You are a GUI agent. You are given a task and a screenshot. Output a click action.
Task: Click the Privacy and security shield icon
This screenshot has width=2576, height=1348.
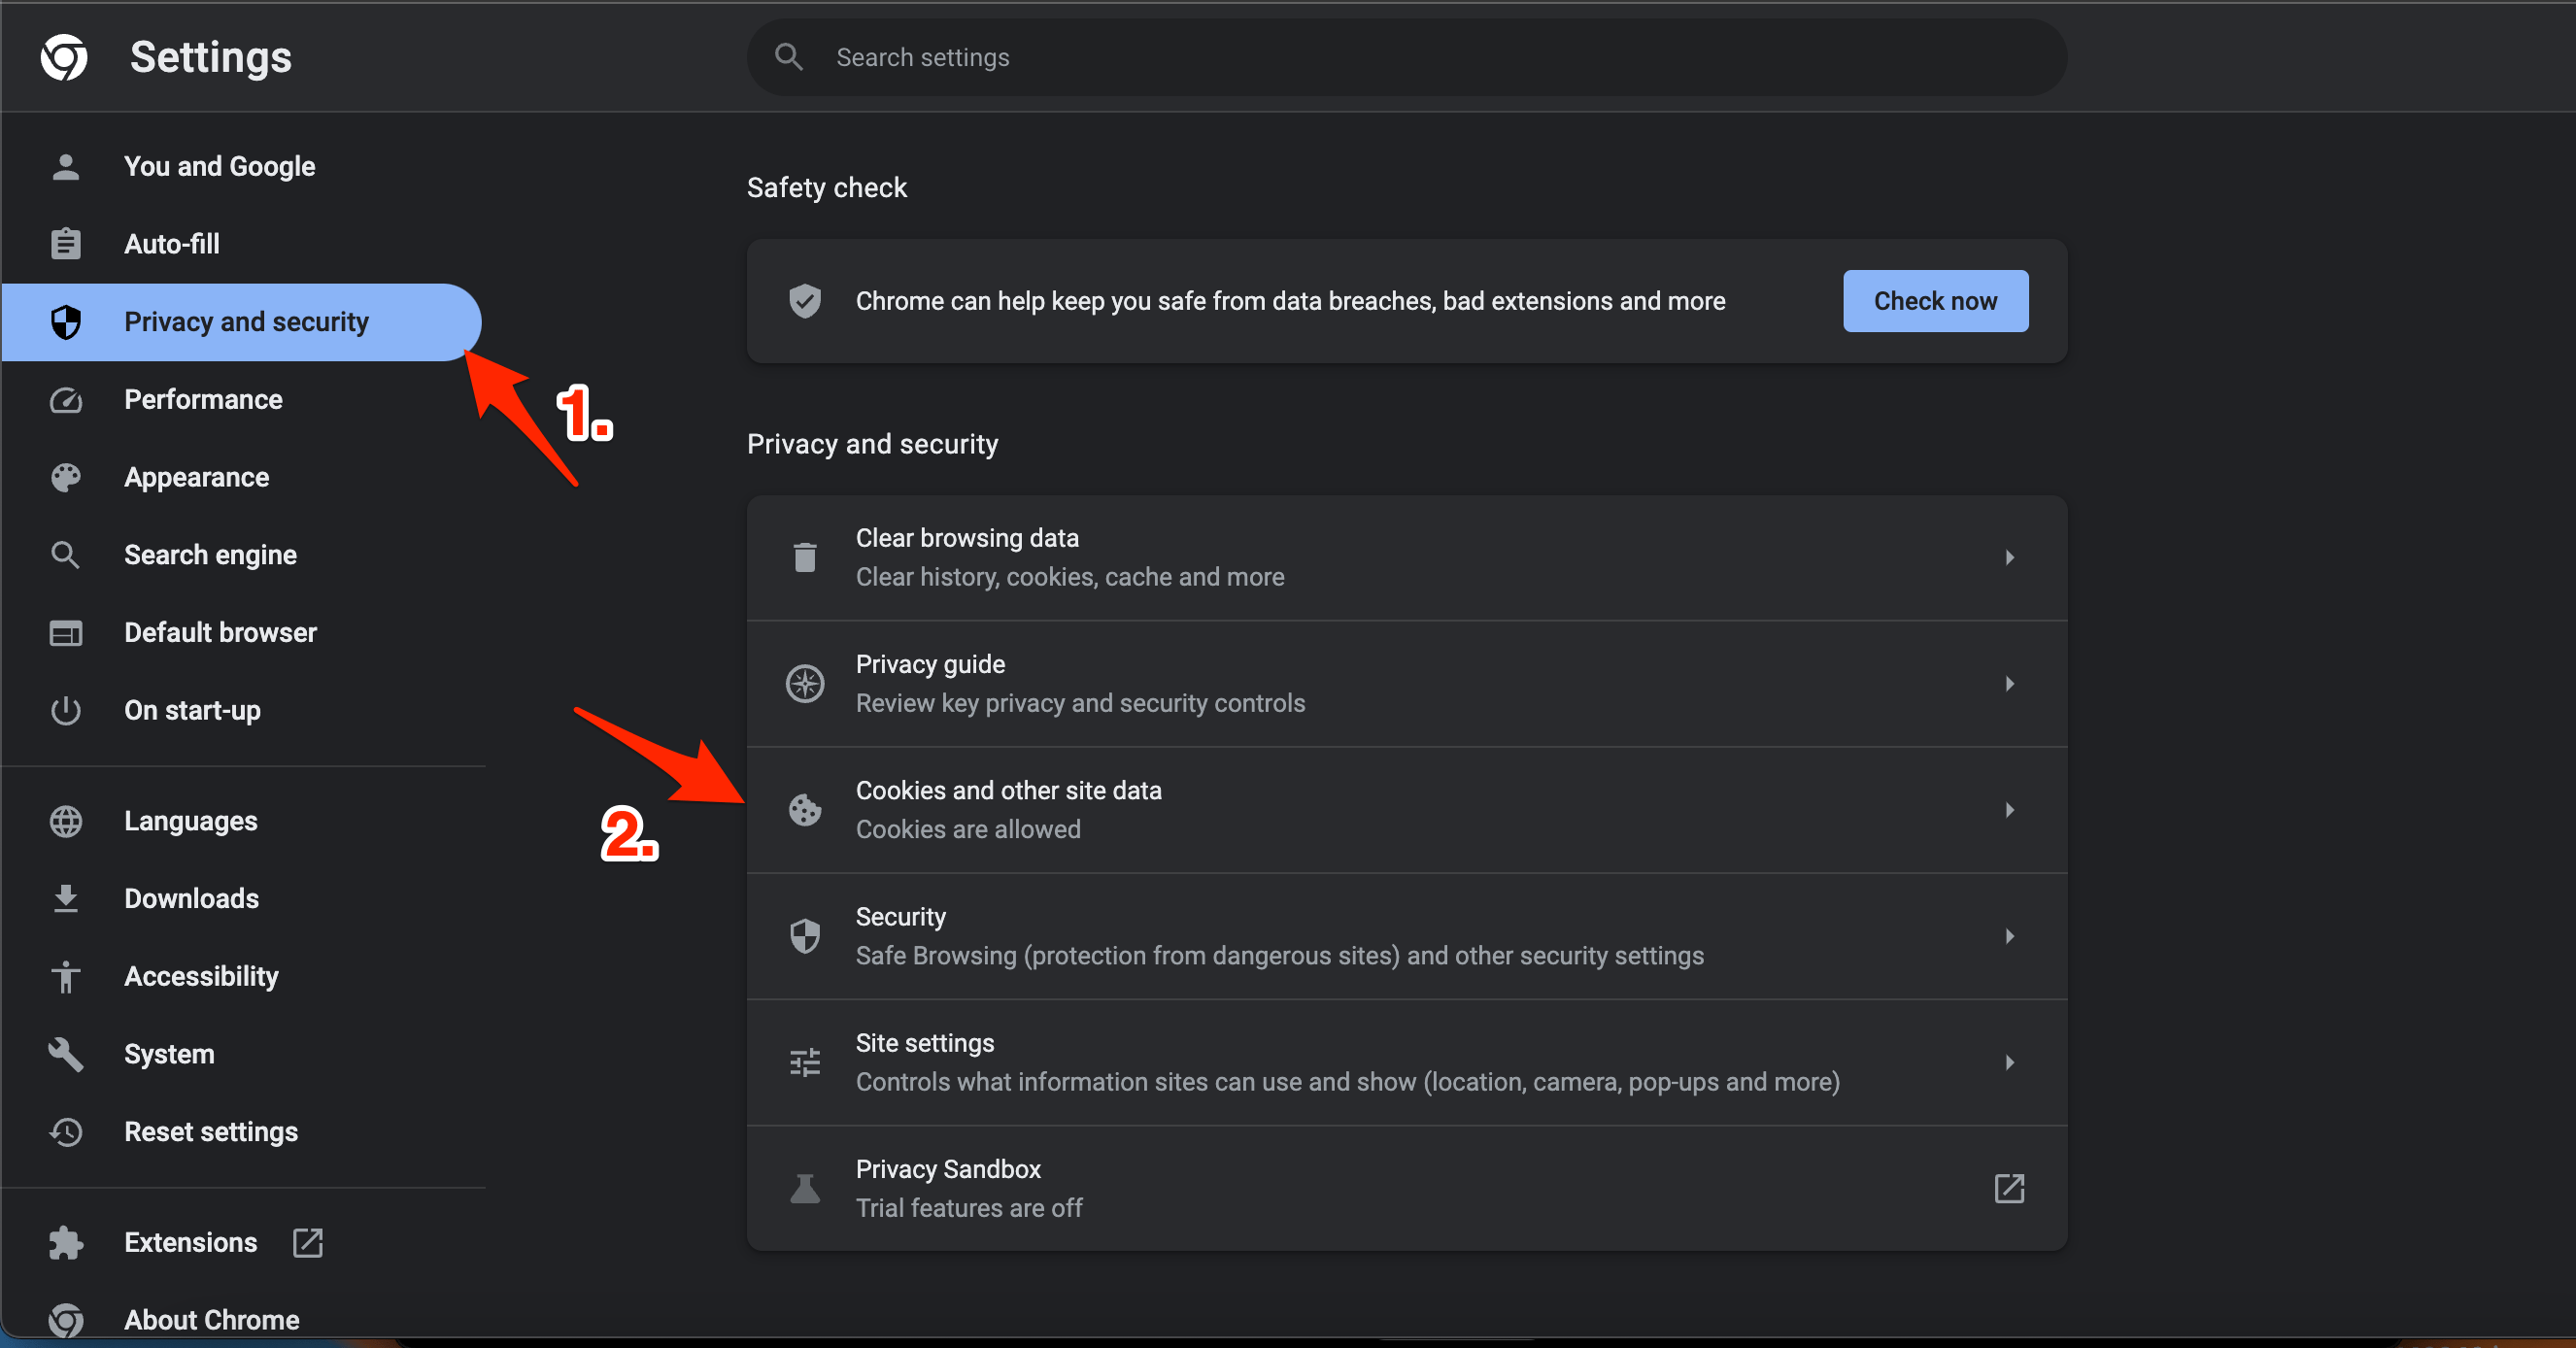coord(68,322)
